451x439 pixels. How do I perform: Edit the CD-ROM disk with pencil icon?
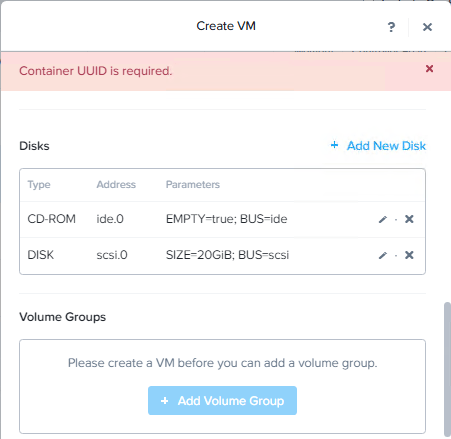click(x=383, y=219)
